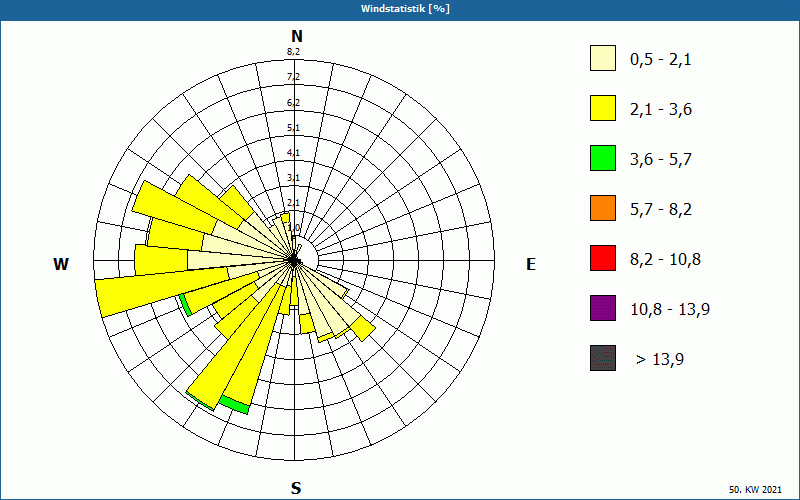The height and width of the screenshot is (500, 800).
Task: Click the longest yellow wind bar pointing west-southwest
Action: coord(163,292)
